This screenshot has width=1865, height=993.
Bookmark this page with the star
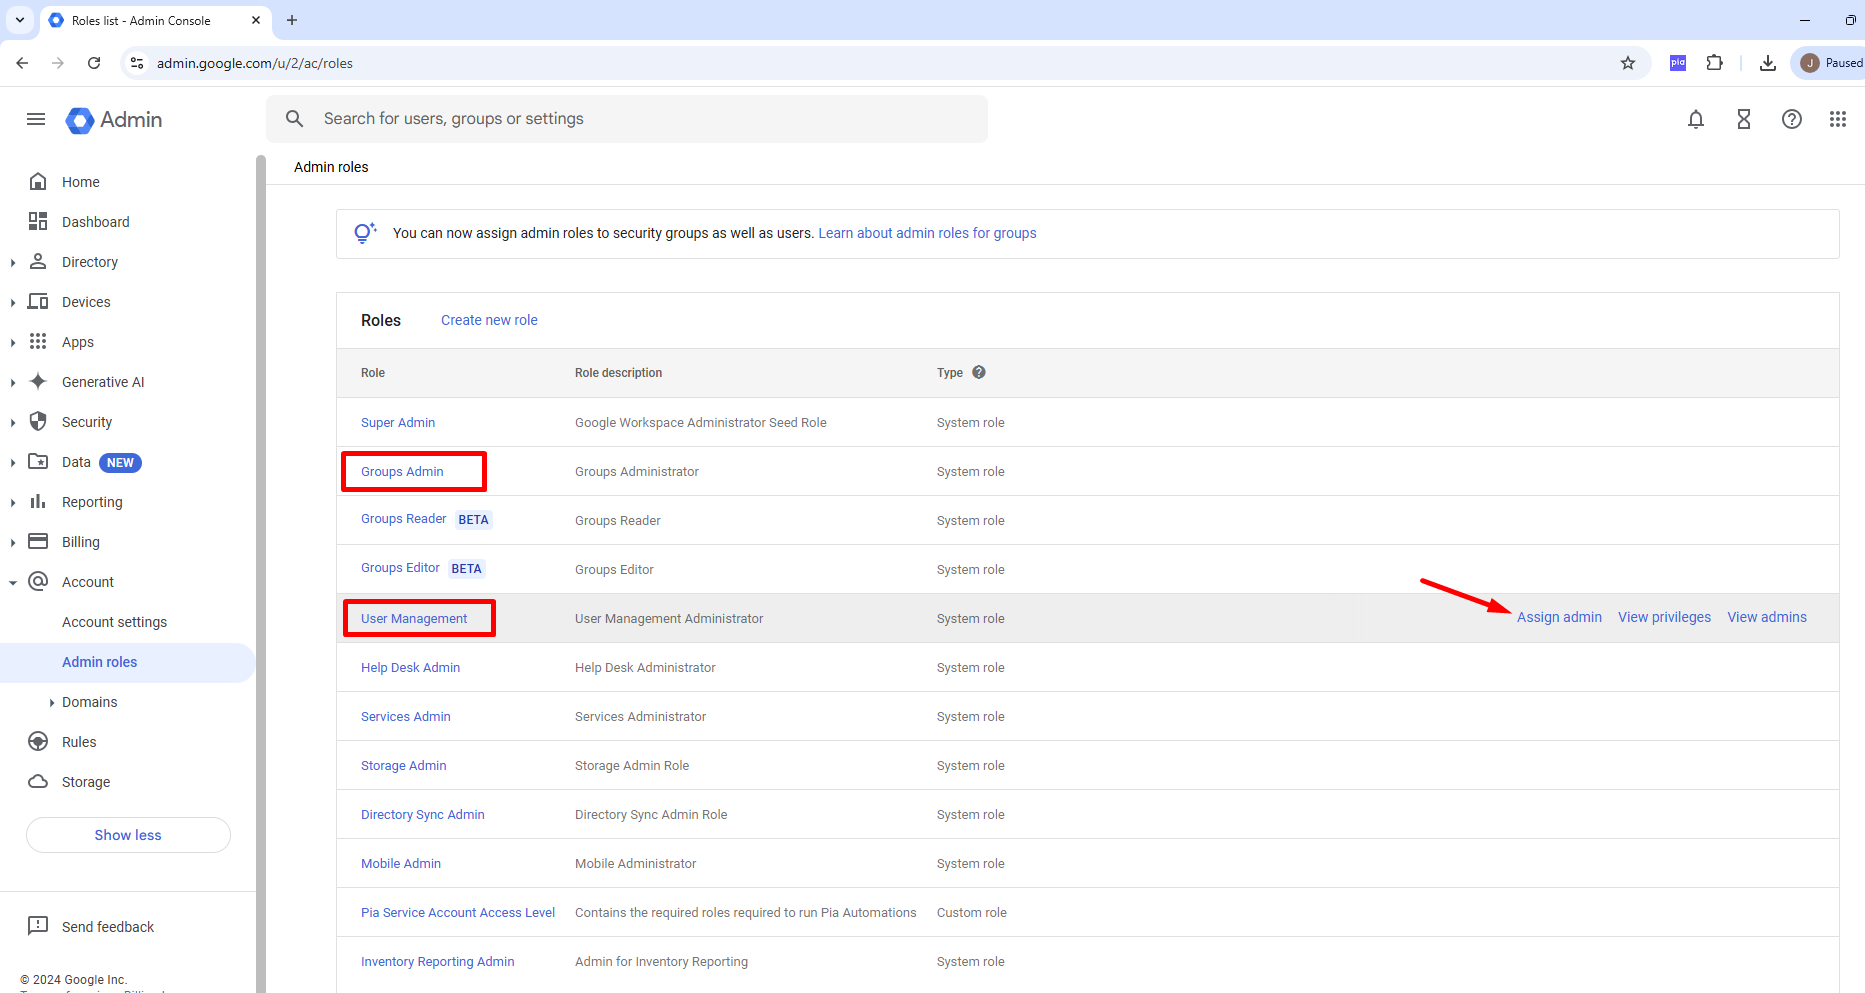(x=1628, y=63)
